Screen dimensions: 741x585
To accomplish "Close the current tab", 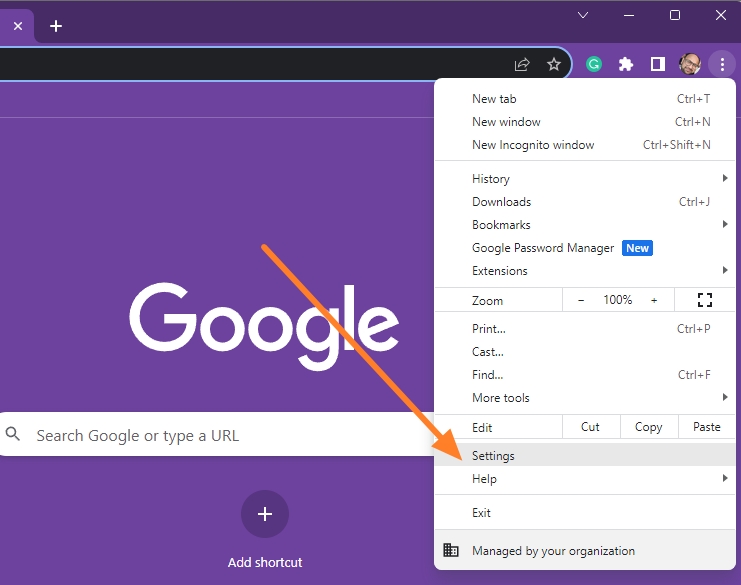I will tap(18, 26).
